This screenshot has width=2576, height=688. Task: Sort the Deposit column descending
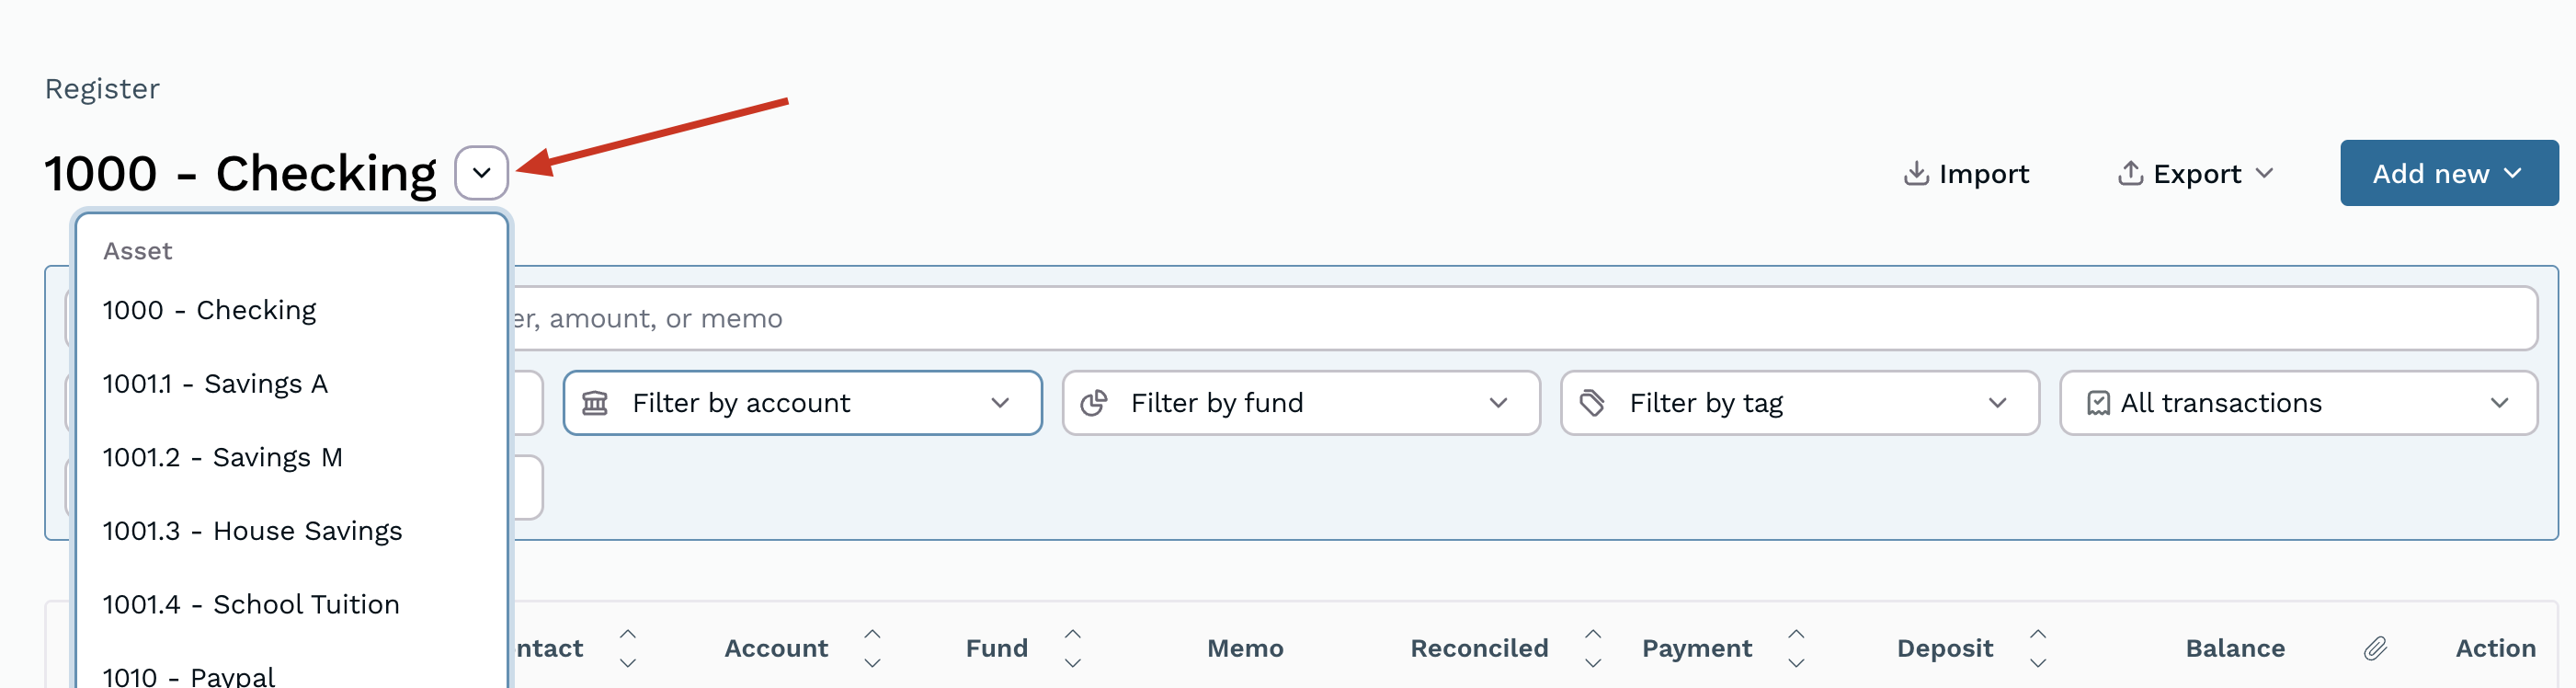click(x=2038, y=661)
